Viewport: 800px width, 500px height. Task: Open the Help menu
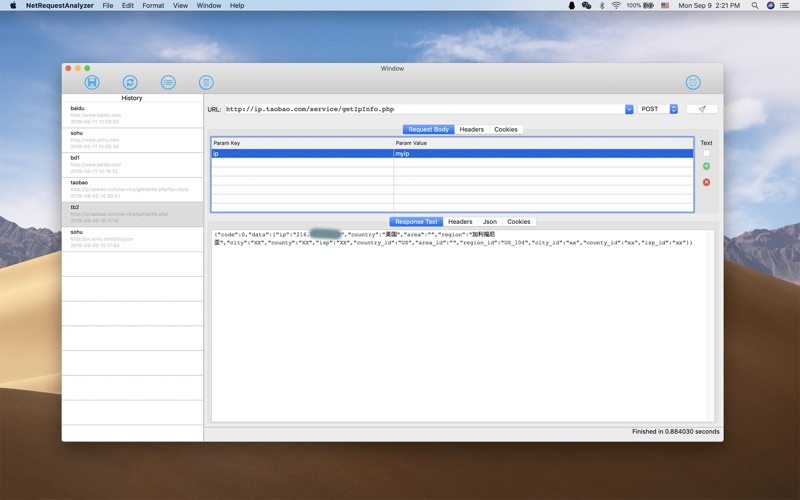click(x=237, y=6)
